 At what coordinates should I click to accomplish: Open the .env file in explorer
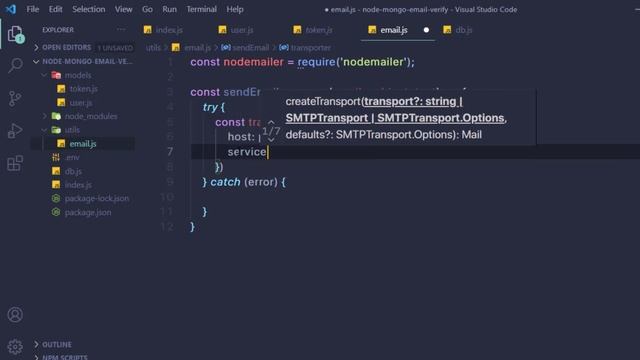72,157
